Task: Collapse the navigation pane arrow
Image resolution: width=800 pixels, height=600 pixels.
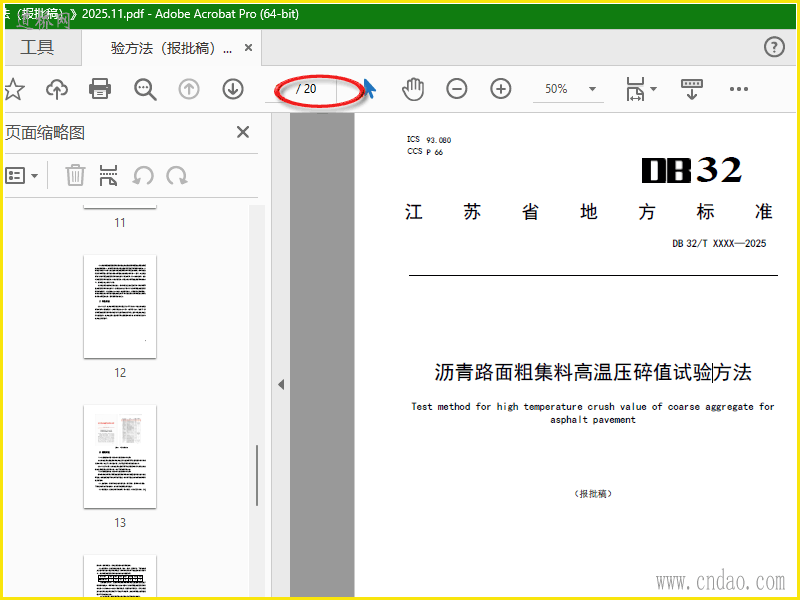Action: coord(281,384)
